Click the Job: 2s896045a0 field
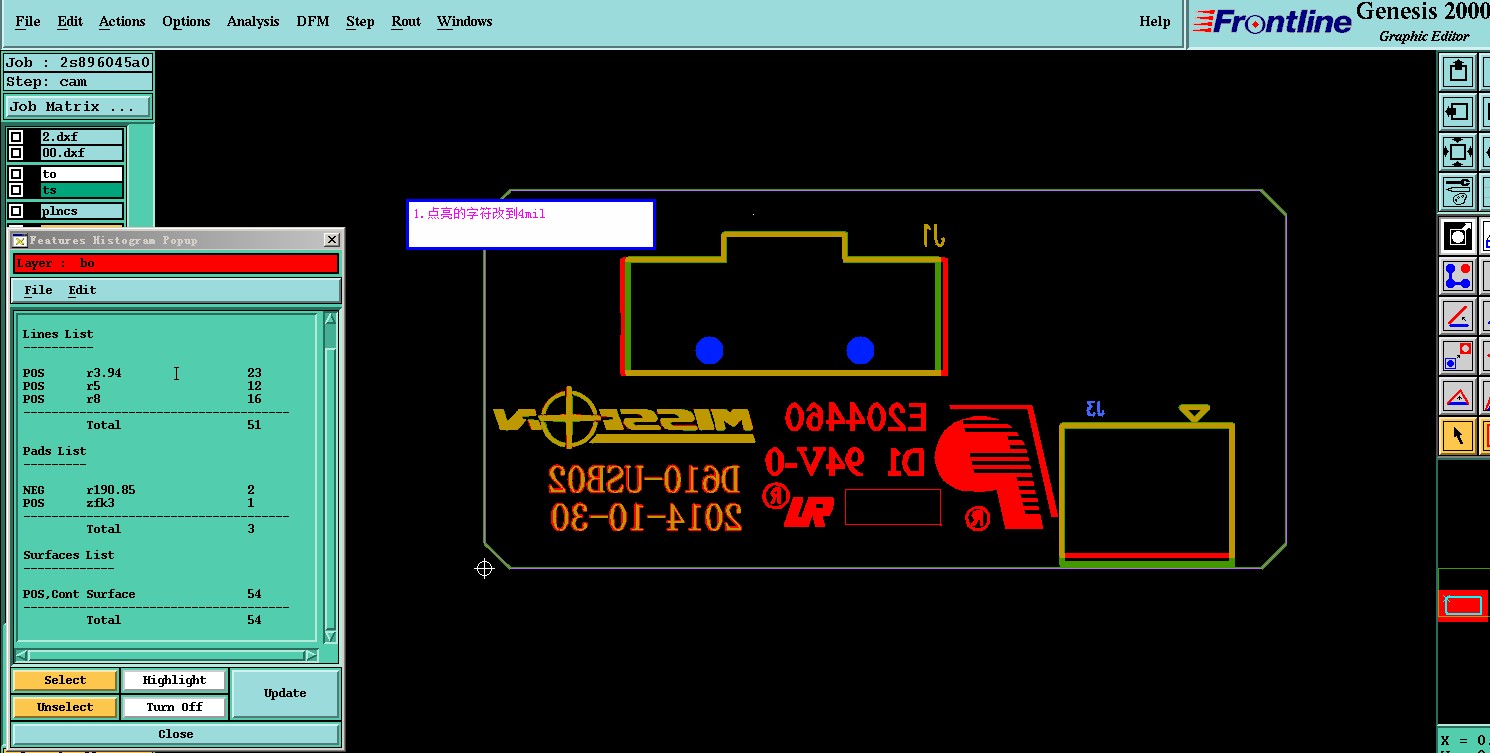Image resolution: width=1490 pixels, height=753 pixels. point(78,62)
